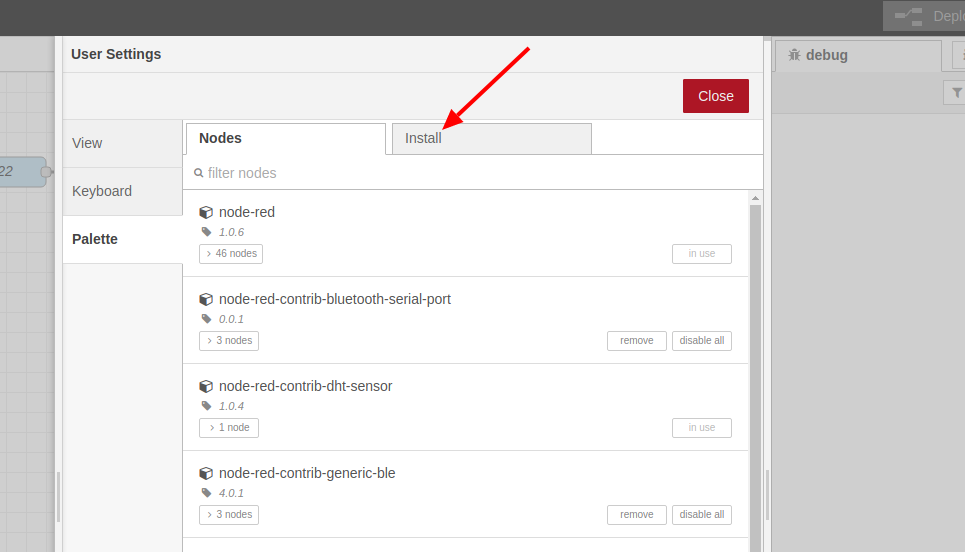The image size is (965, 552).
Task: Open the debug filter funnel button
Action: [x=956, y=93]
